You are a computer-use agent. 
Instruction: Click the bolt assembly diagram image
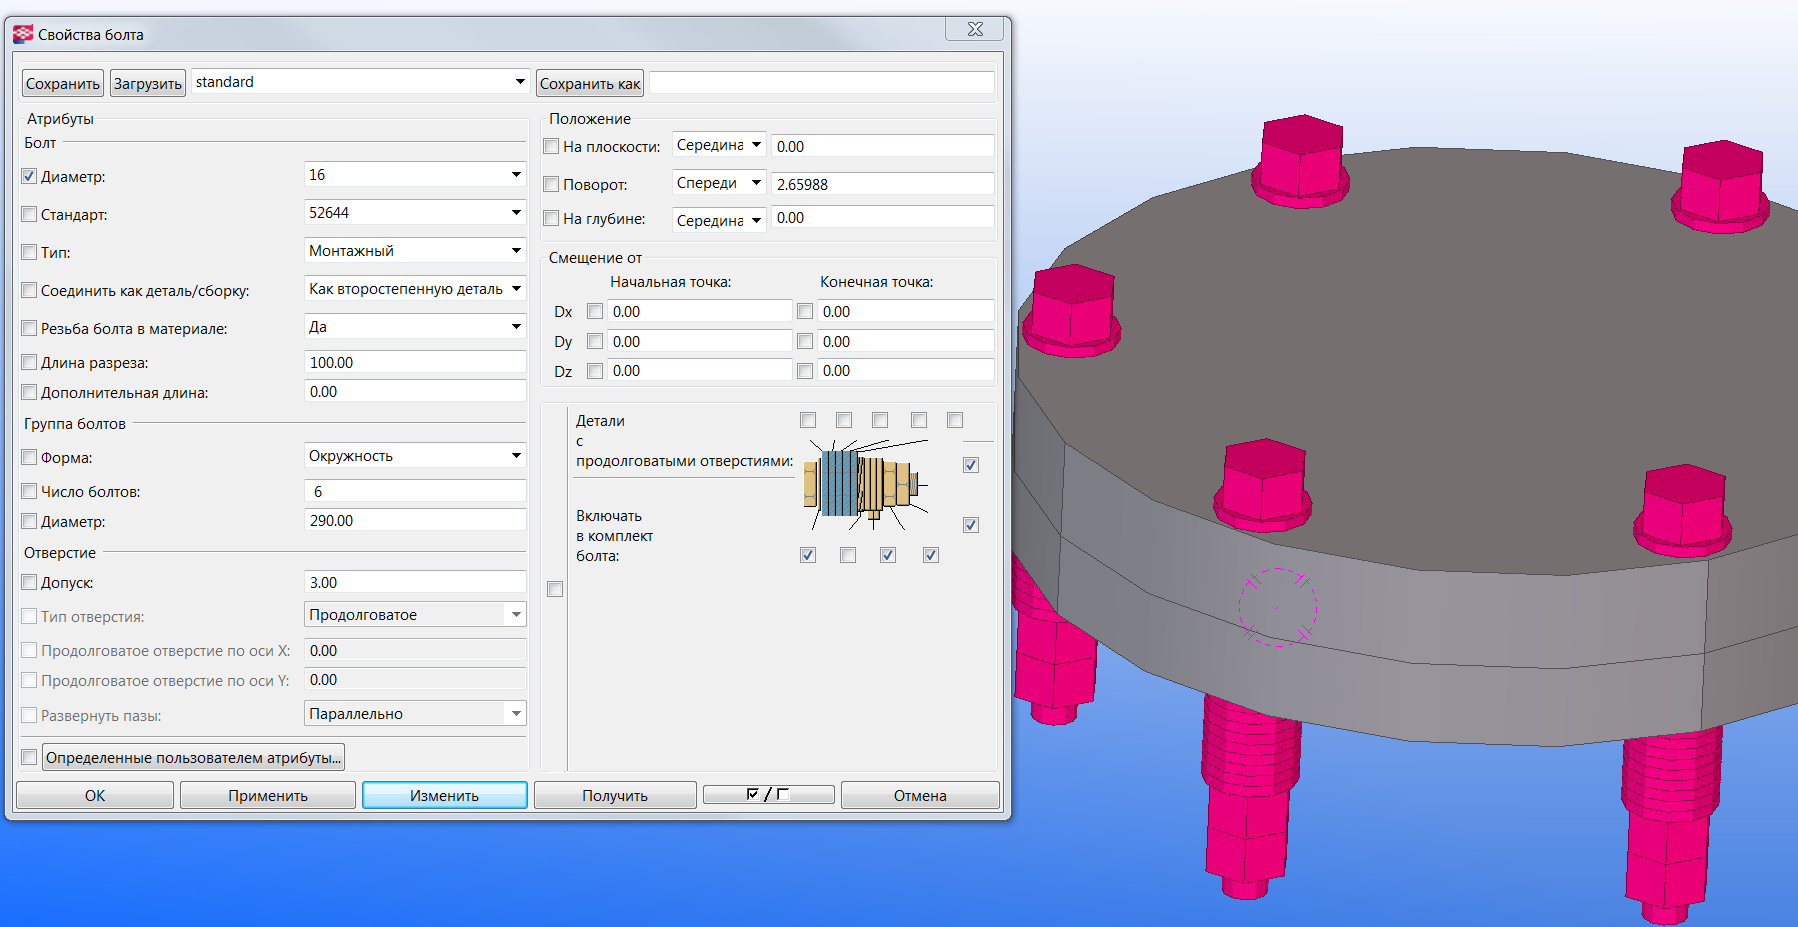coord(866,484)
